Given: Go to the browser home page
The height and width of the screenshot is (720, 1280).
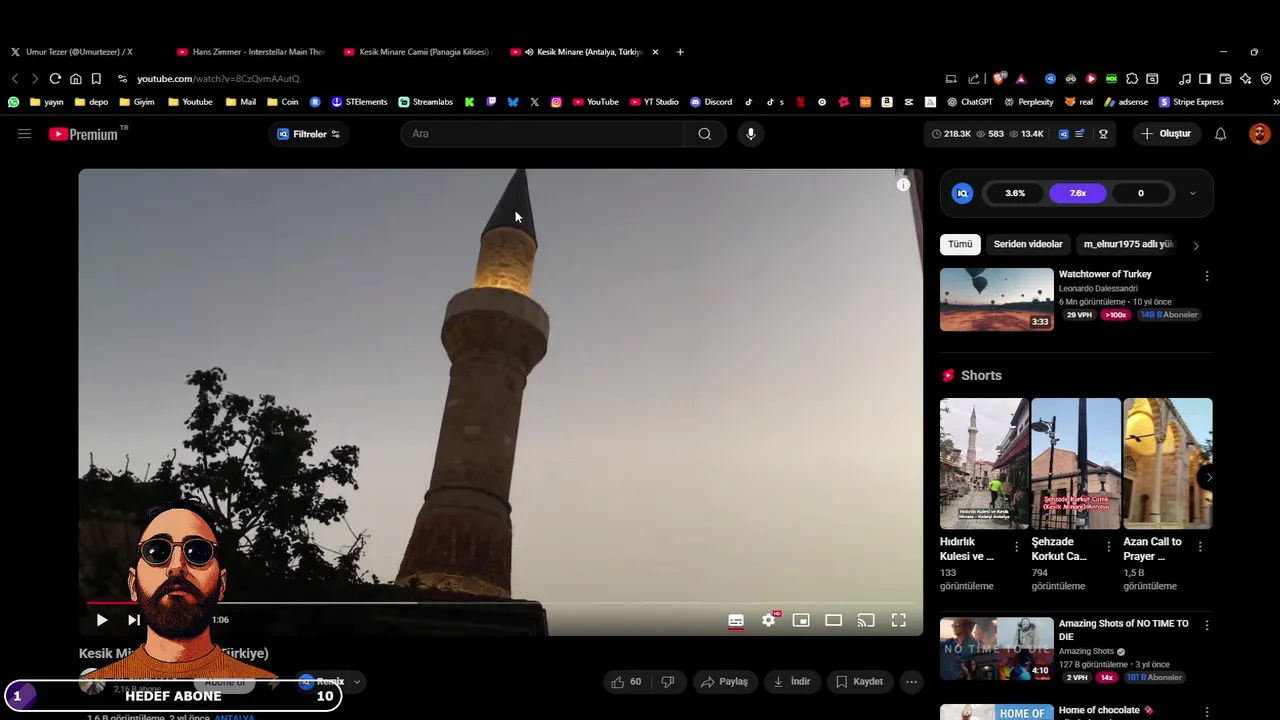Looking at the screenshot, I should pos(75,79).
